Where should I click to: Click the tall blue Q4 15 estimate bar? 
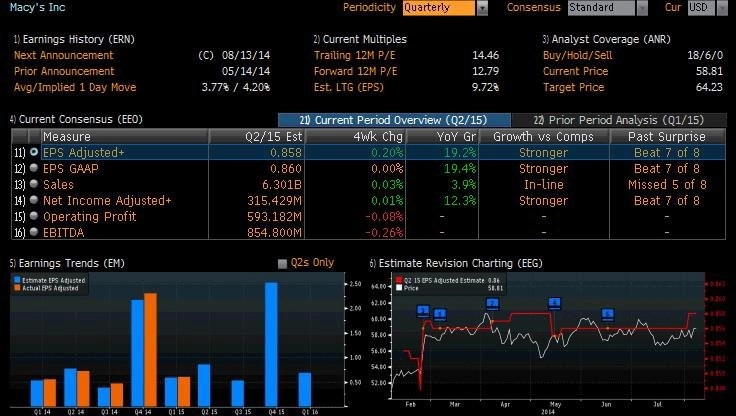271,344
